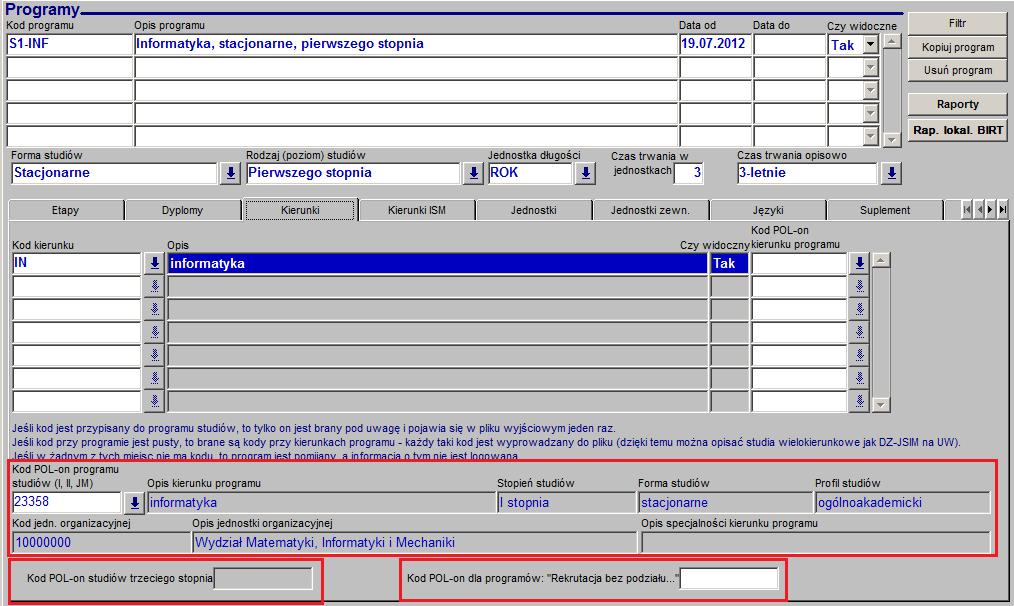Click Czas trwania opisowo field showing 3-letnie
Screen dimensions: 1014x606
click(x=807, y=173)
